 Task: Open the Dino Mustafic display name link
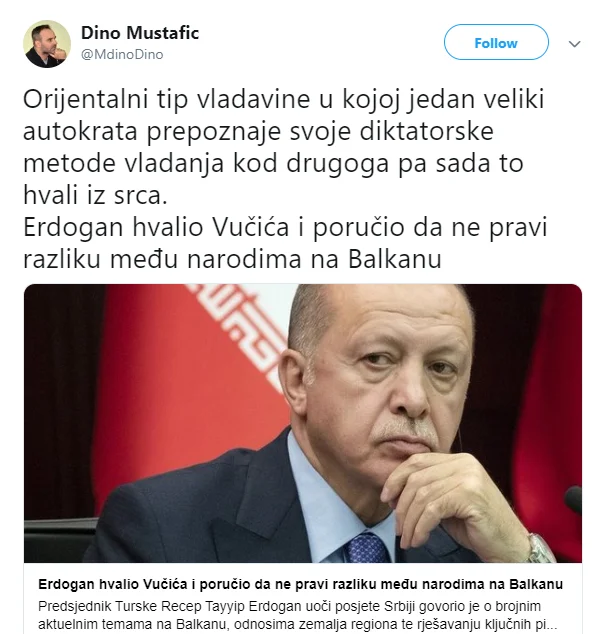pos(140,33)
